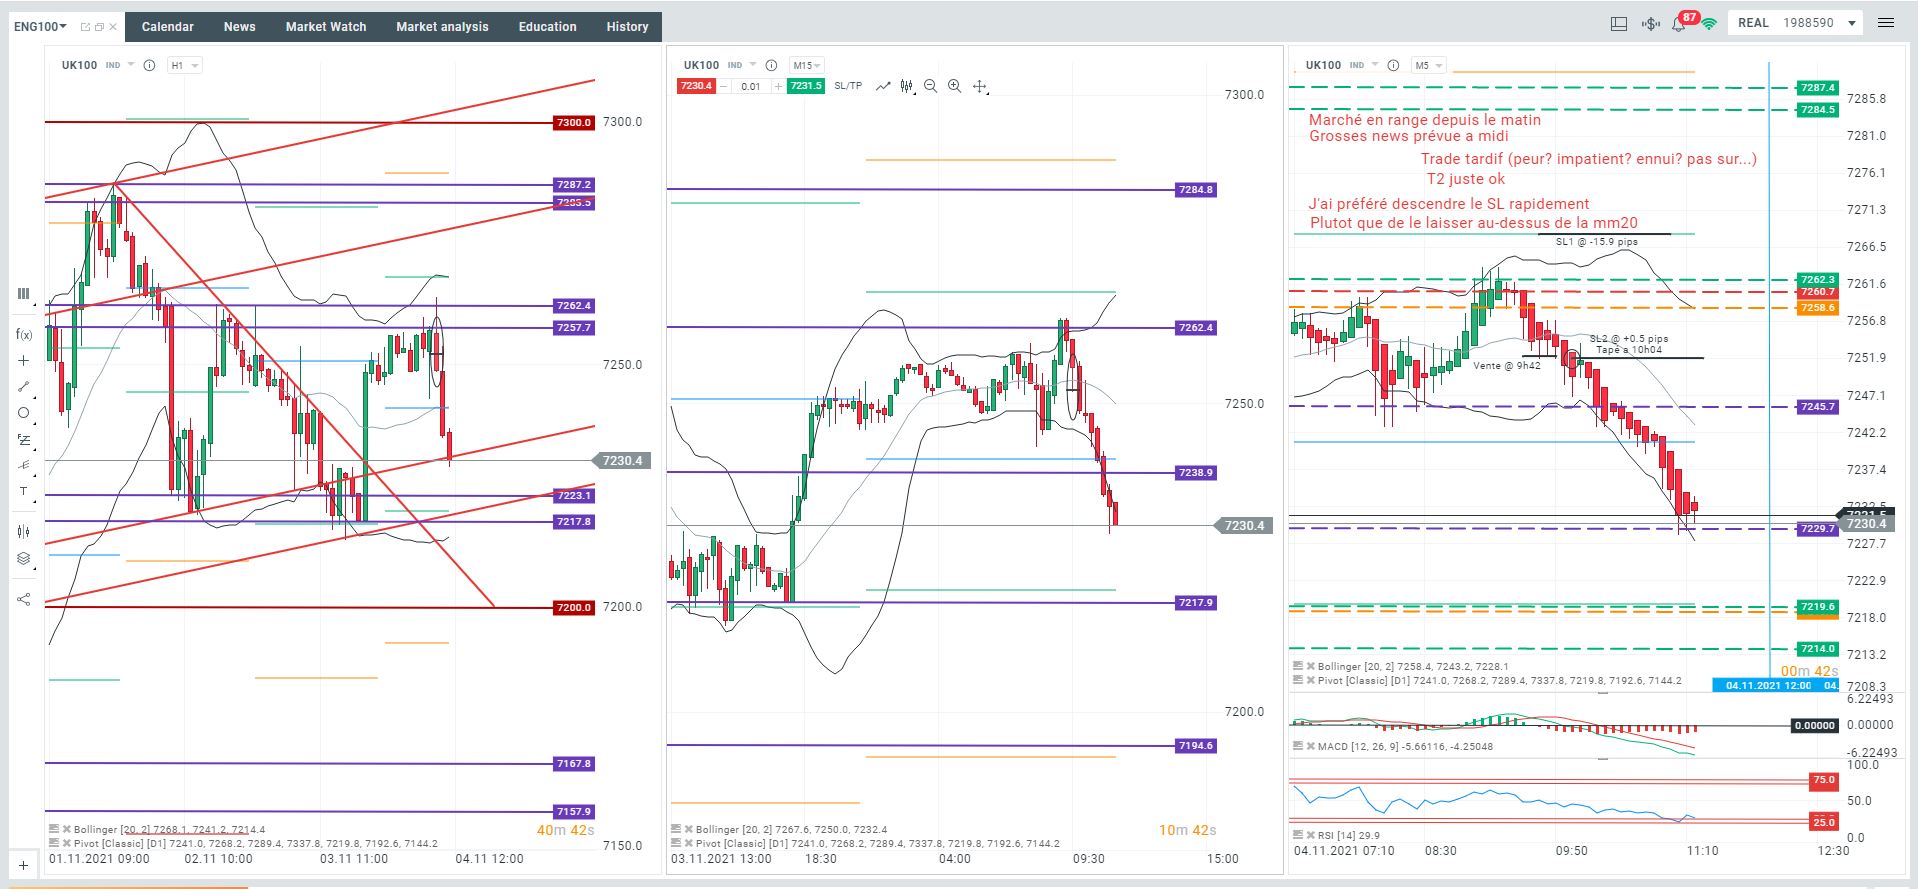This screenshot has height=889, width=1918.
Task: Show instrument info on the H1 chart
Action: [x=149, y=65]
